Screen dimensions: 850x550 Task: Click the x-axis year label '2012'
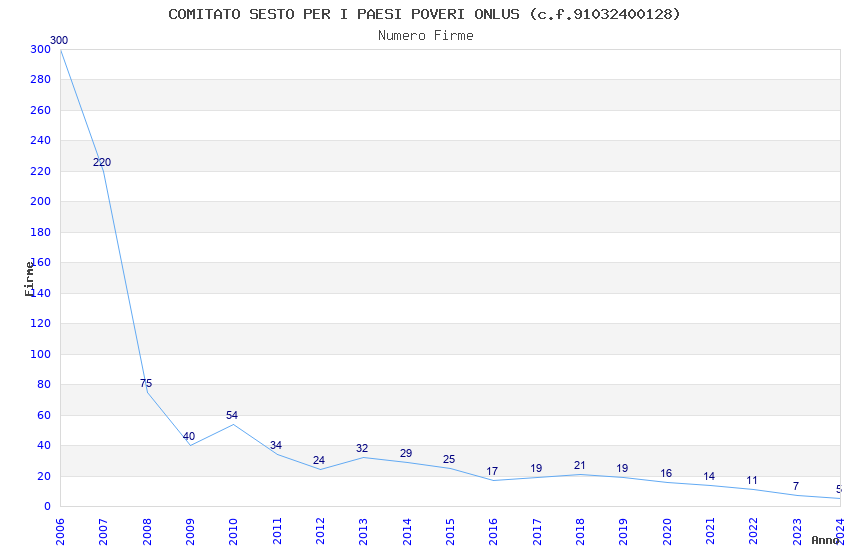pyautogui.click(x=320, y=531)
